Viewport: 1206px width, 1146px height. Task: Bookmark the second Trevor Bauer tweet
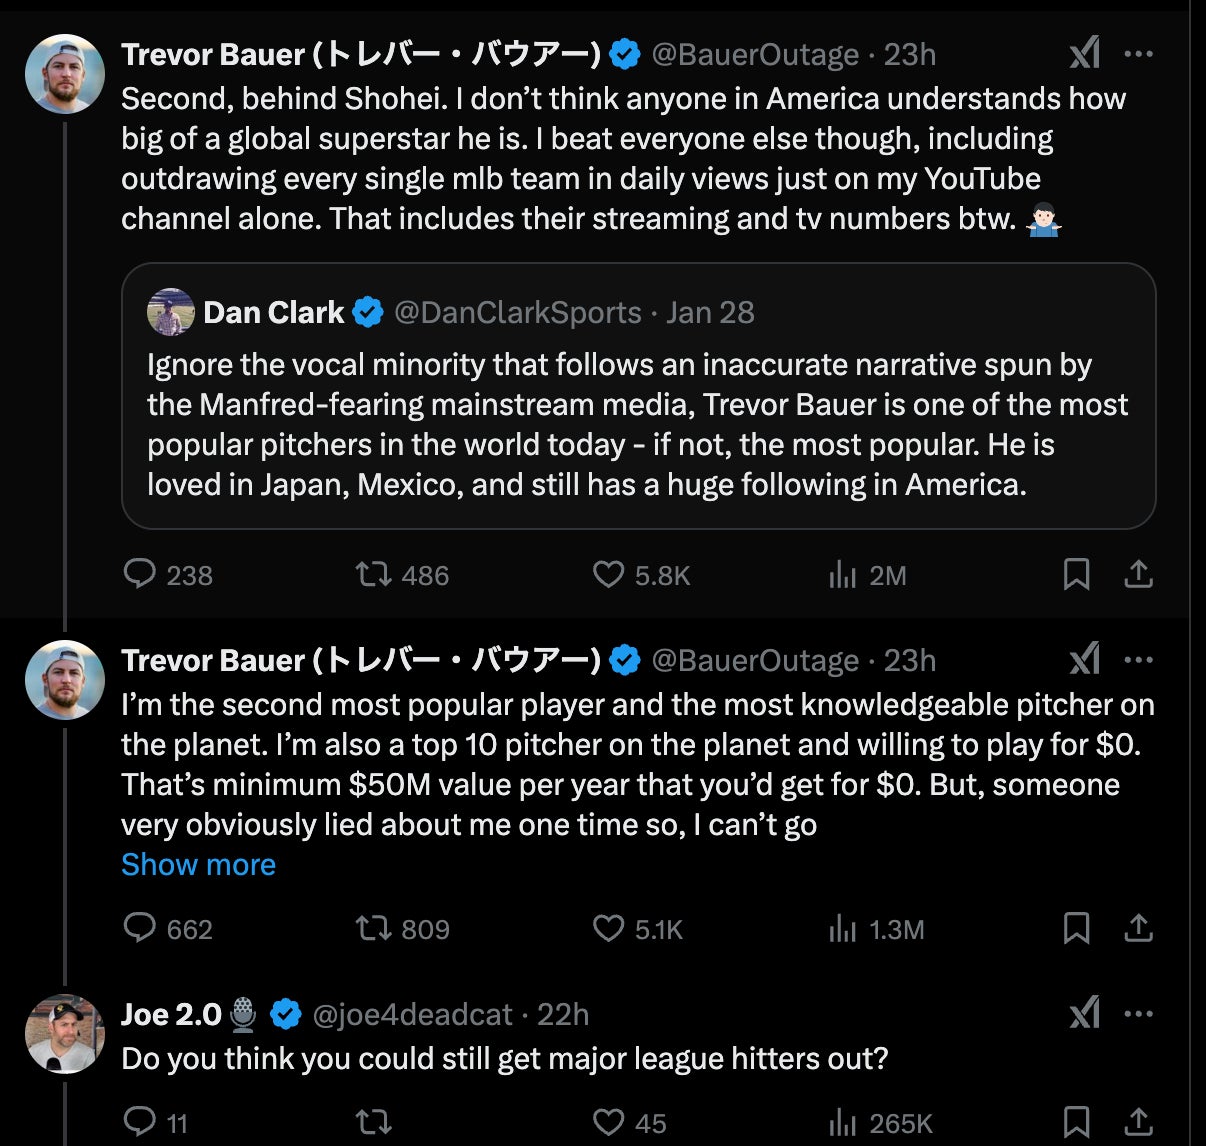click(x=1076, y=929)
